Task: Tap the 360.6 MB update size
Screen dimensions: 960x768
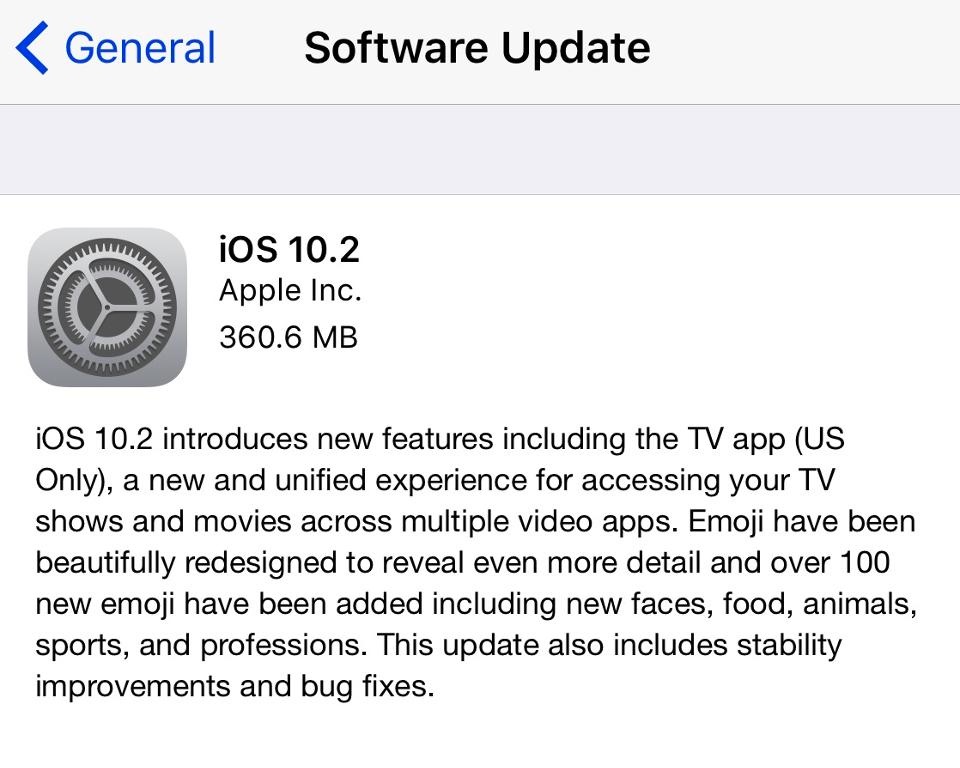Action: [288, 337]
